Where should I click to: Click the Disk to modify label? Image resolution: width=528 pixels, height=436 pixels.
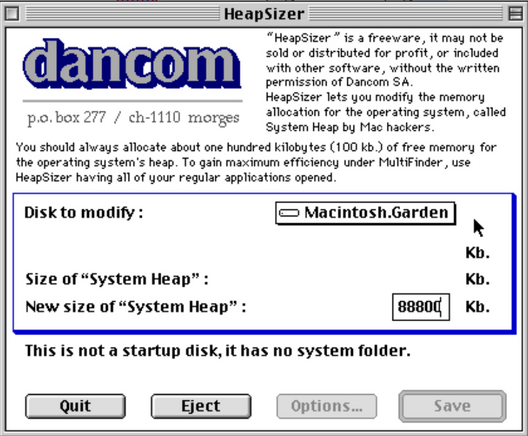click(x=84, y=212)
